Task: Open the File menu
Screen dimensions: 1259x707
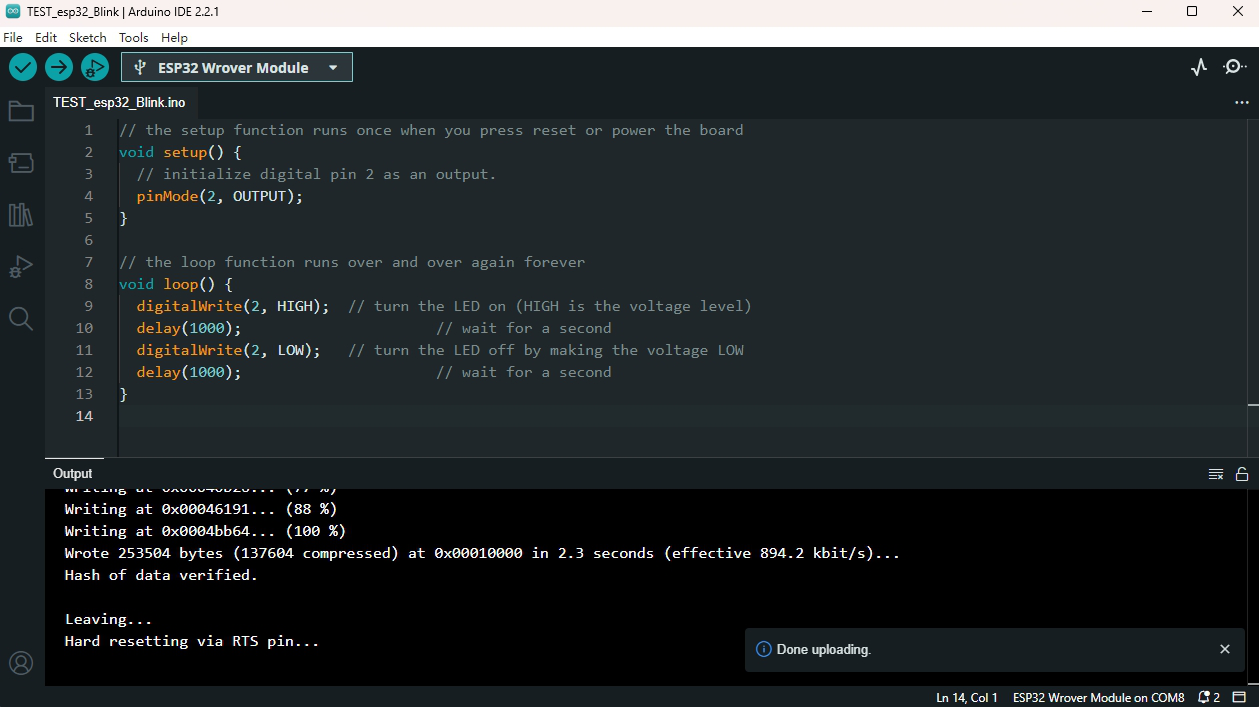Action: point(13,37)
